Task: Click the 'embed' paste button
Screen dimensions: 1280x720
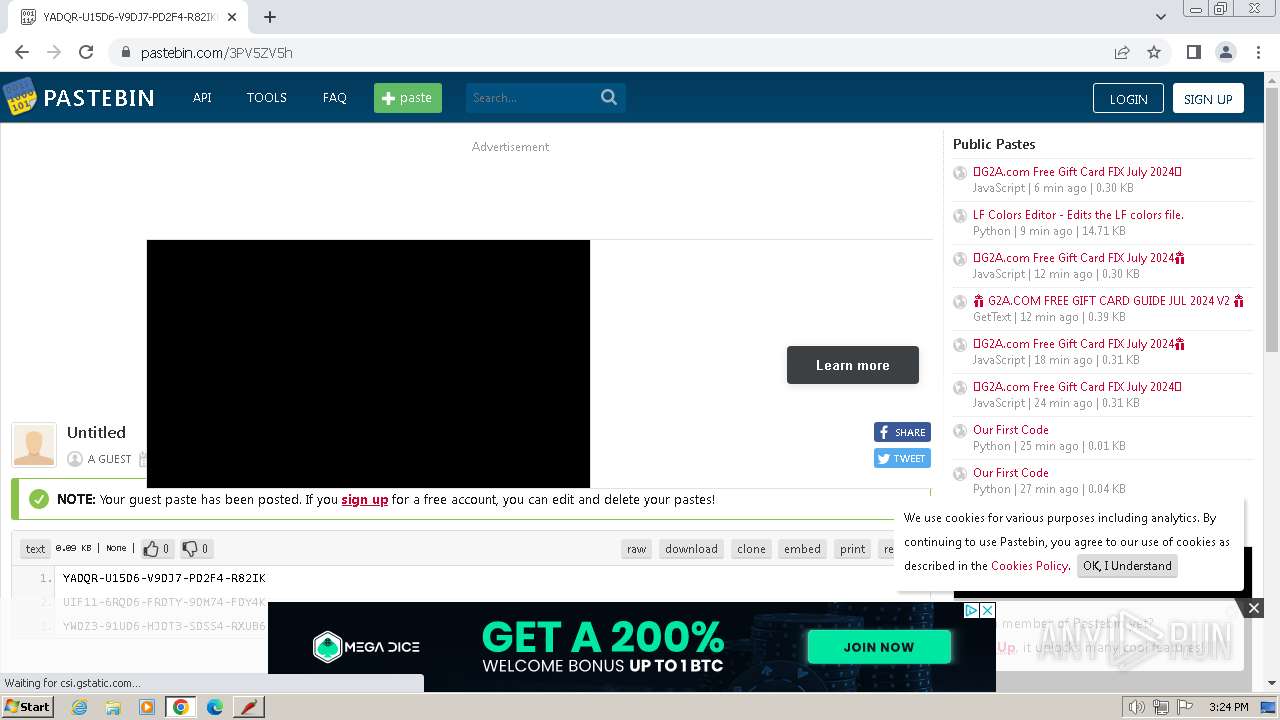Action: point(802,548)
